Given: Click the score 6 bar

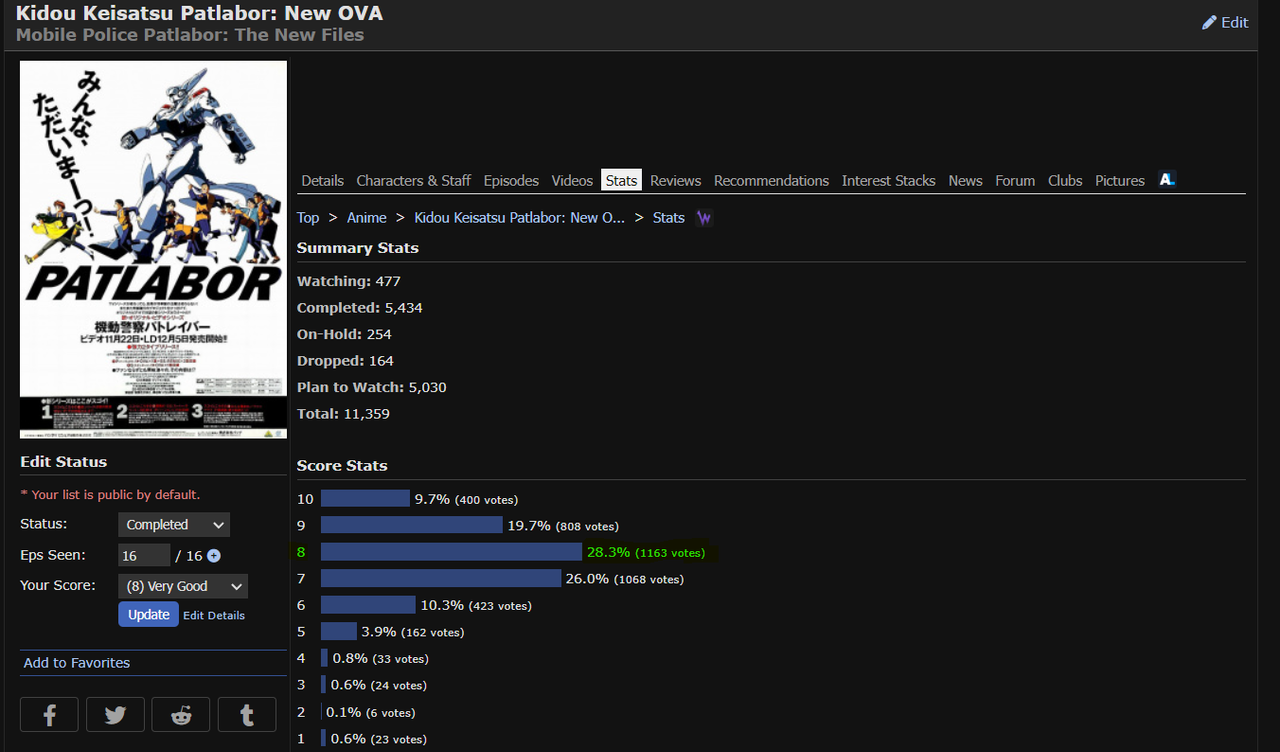Looking at the screenshot, I should pos(368,605).
